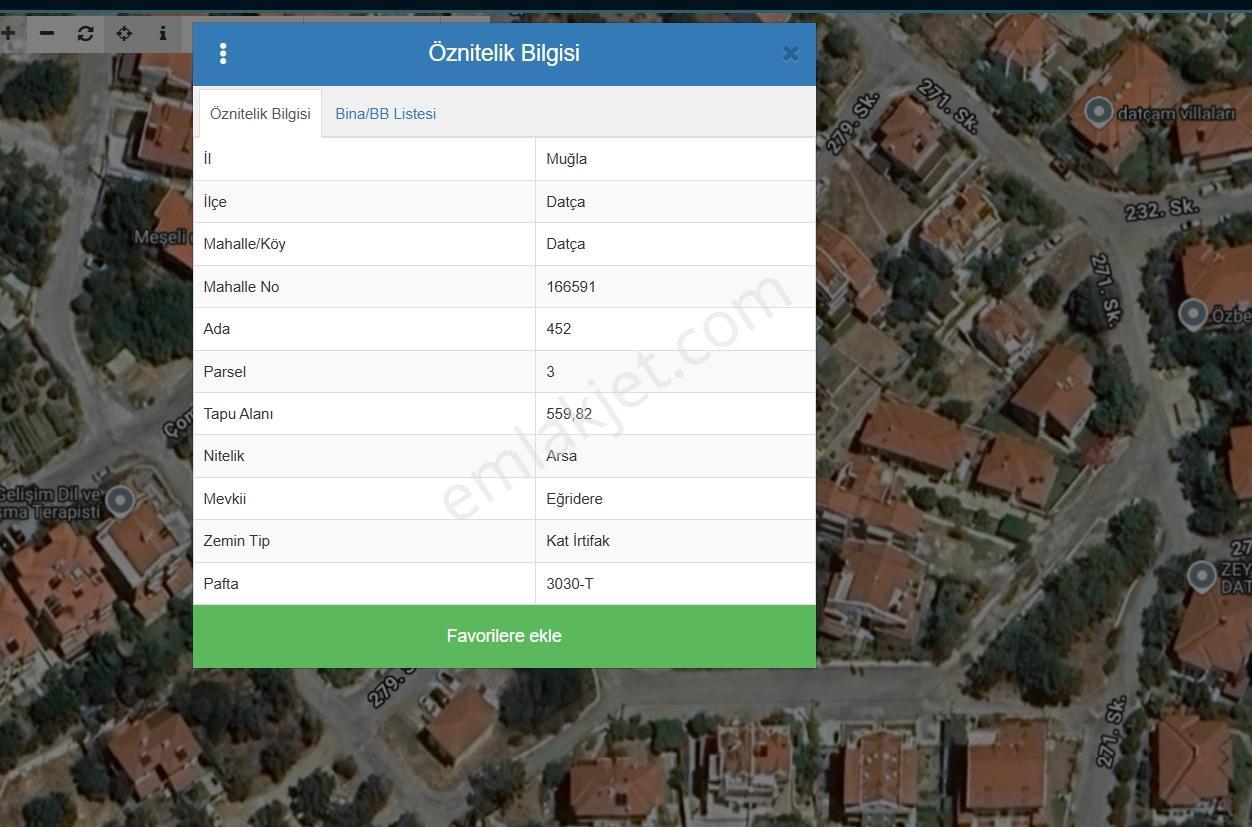Image resolution: width=1252 pixels, height=827 pixels.
Task: Open the three-dot dialog menu
Action: 223,54
